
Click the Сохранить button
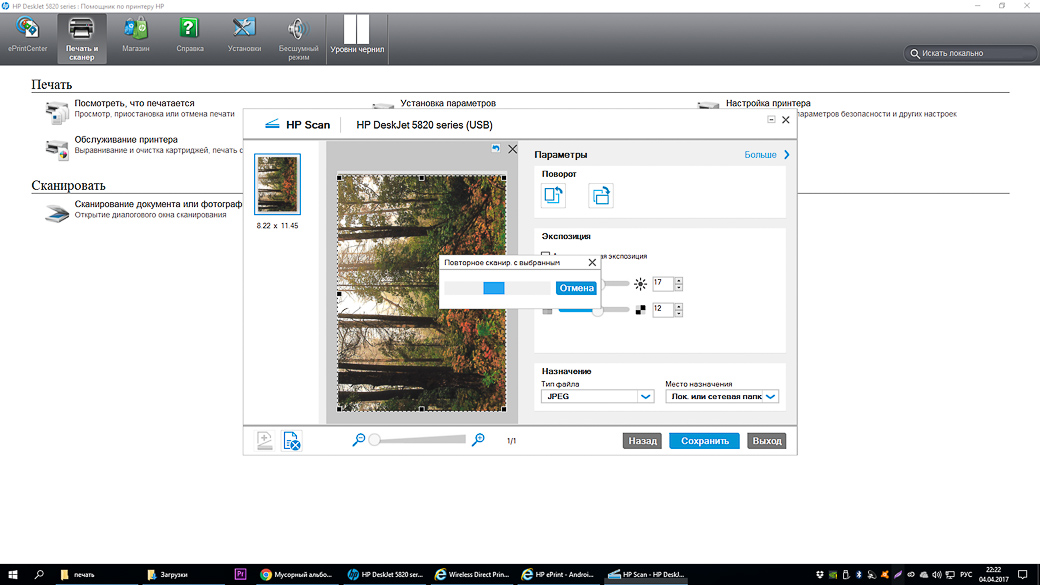coord(704,440)
